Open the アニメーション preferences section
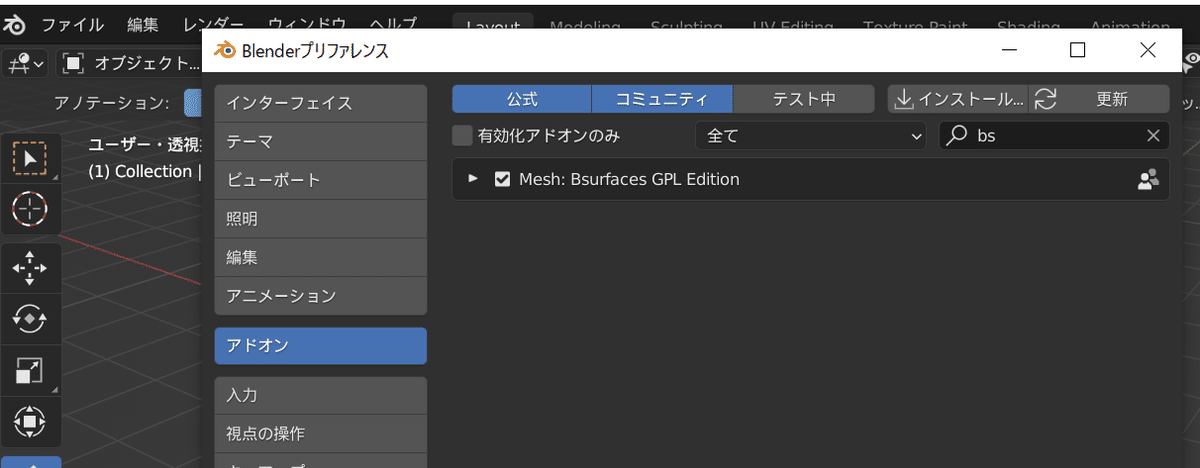Image resolution: width=1200 pixels, height=468 pixels. click(321, 296)
